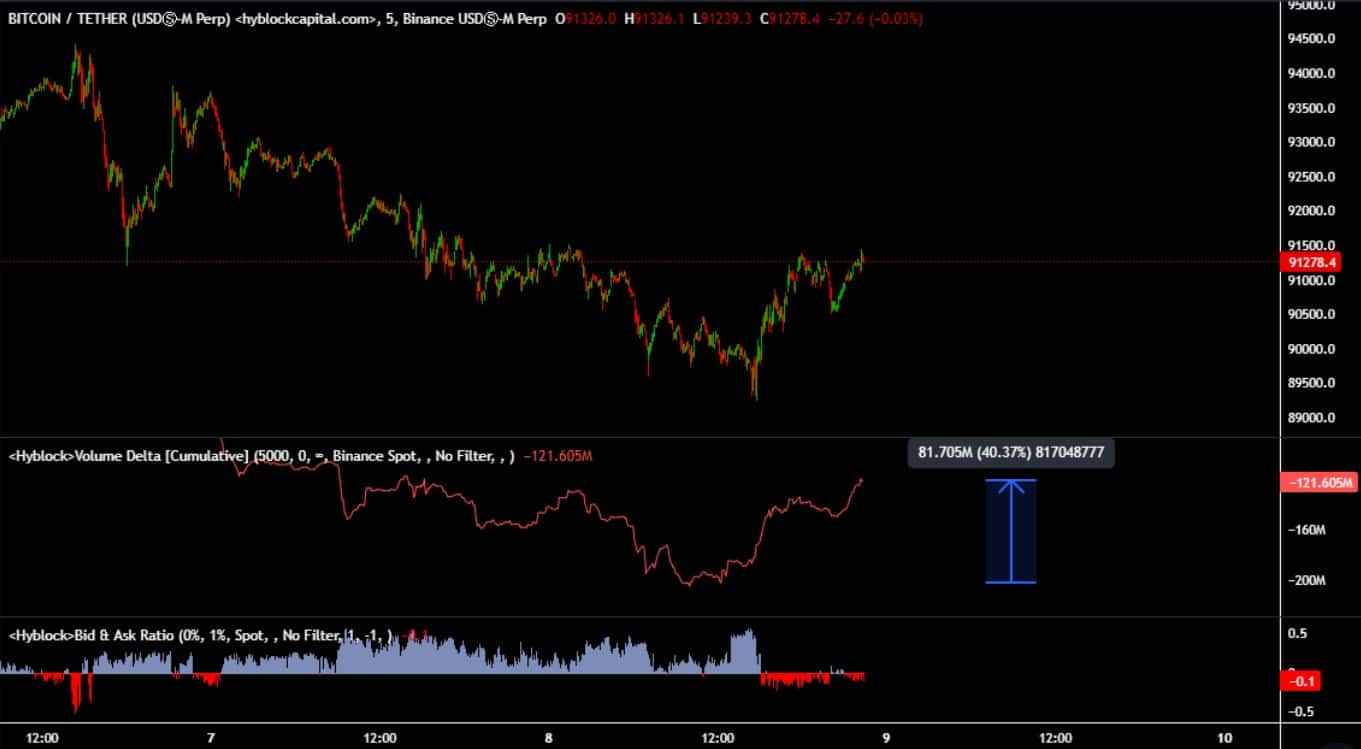The width and height of the screenshot is (1361, 749).
Task: Click the date label 10 on time axis
Action: coord(1225,738)
